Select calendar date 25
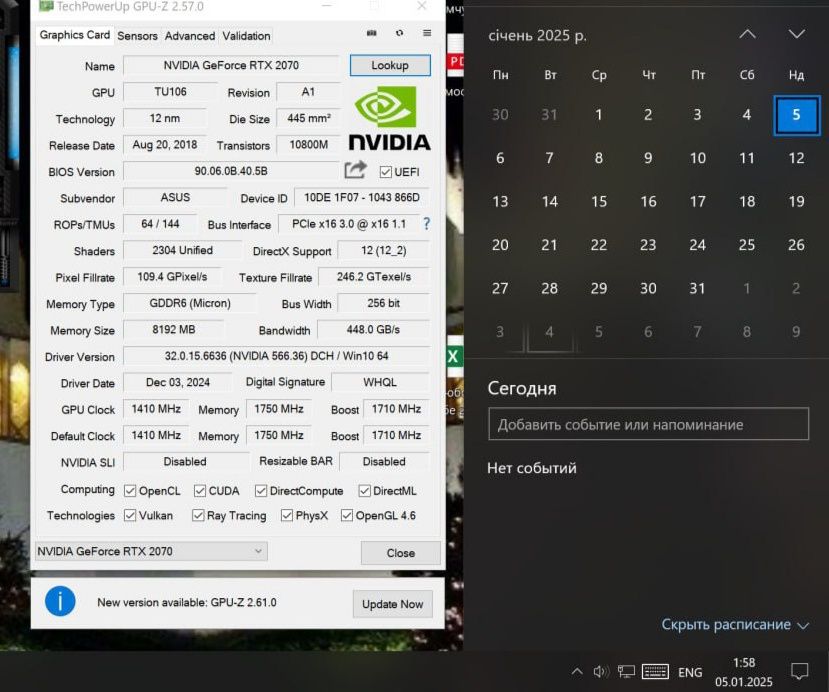The height and width of the screenshot is (692, 829). pos(747,245)
